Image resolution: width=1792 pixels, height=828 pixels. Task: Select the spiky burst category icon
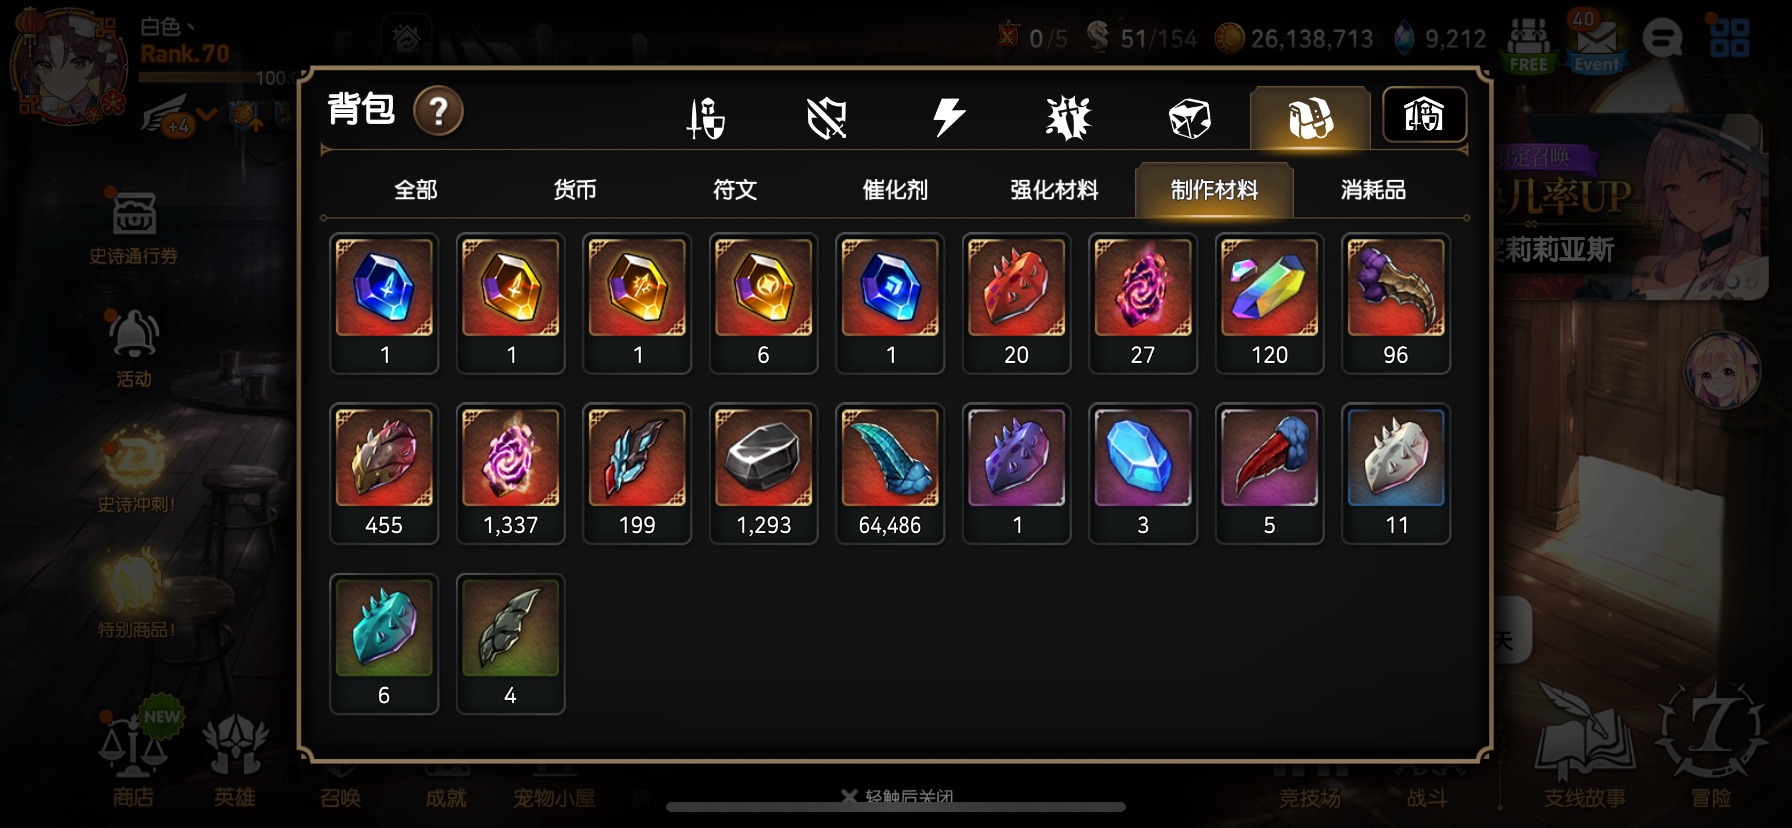[1068, 118]
